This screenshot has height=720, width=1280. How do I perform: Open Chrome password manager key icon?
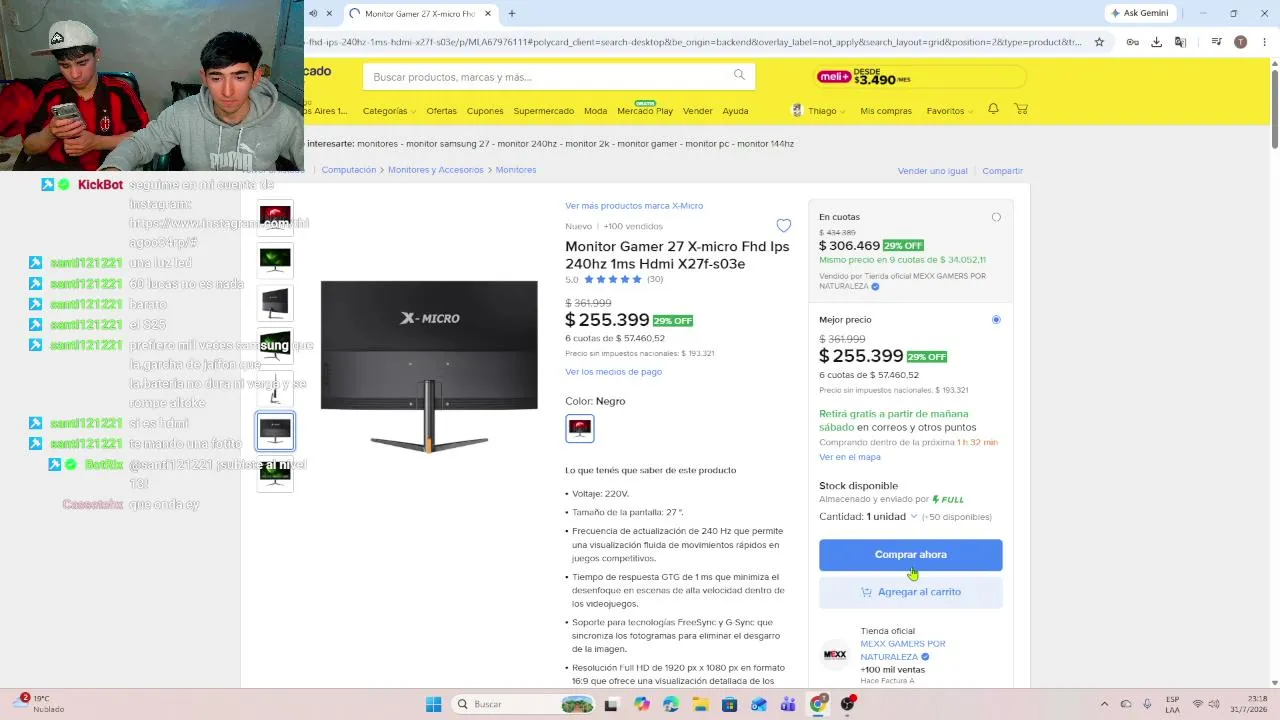coord(1132,42)
